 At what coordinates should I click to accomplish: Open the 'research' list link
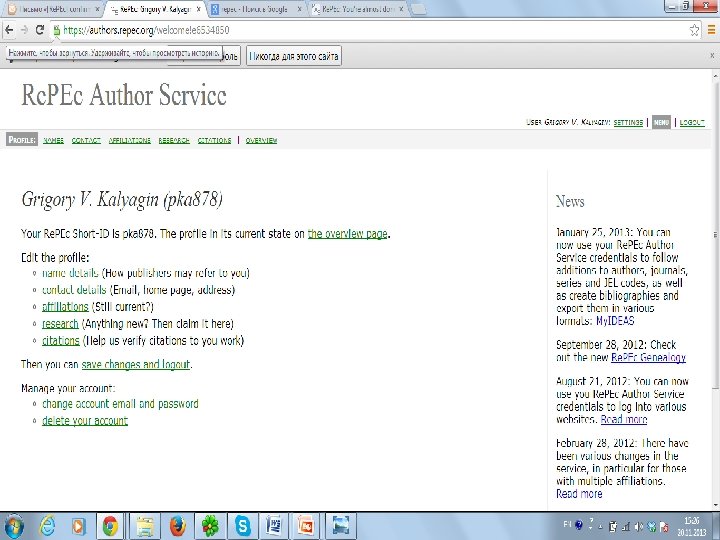60,324
